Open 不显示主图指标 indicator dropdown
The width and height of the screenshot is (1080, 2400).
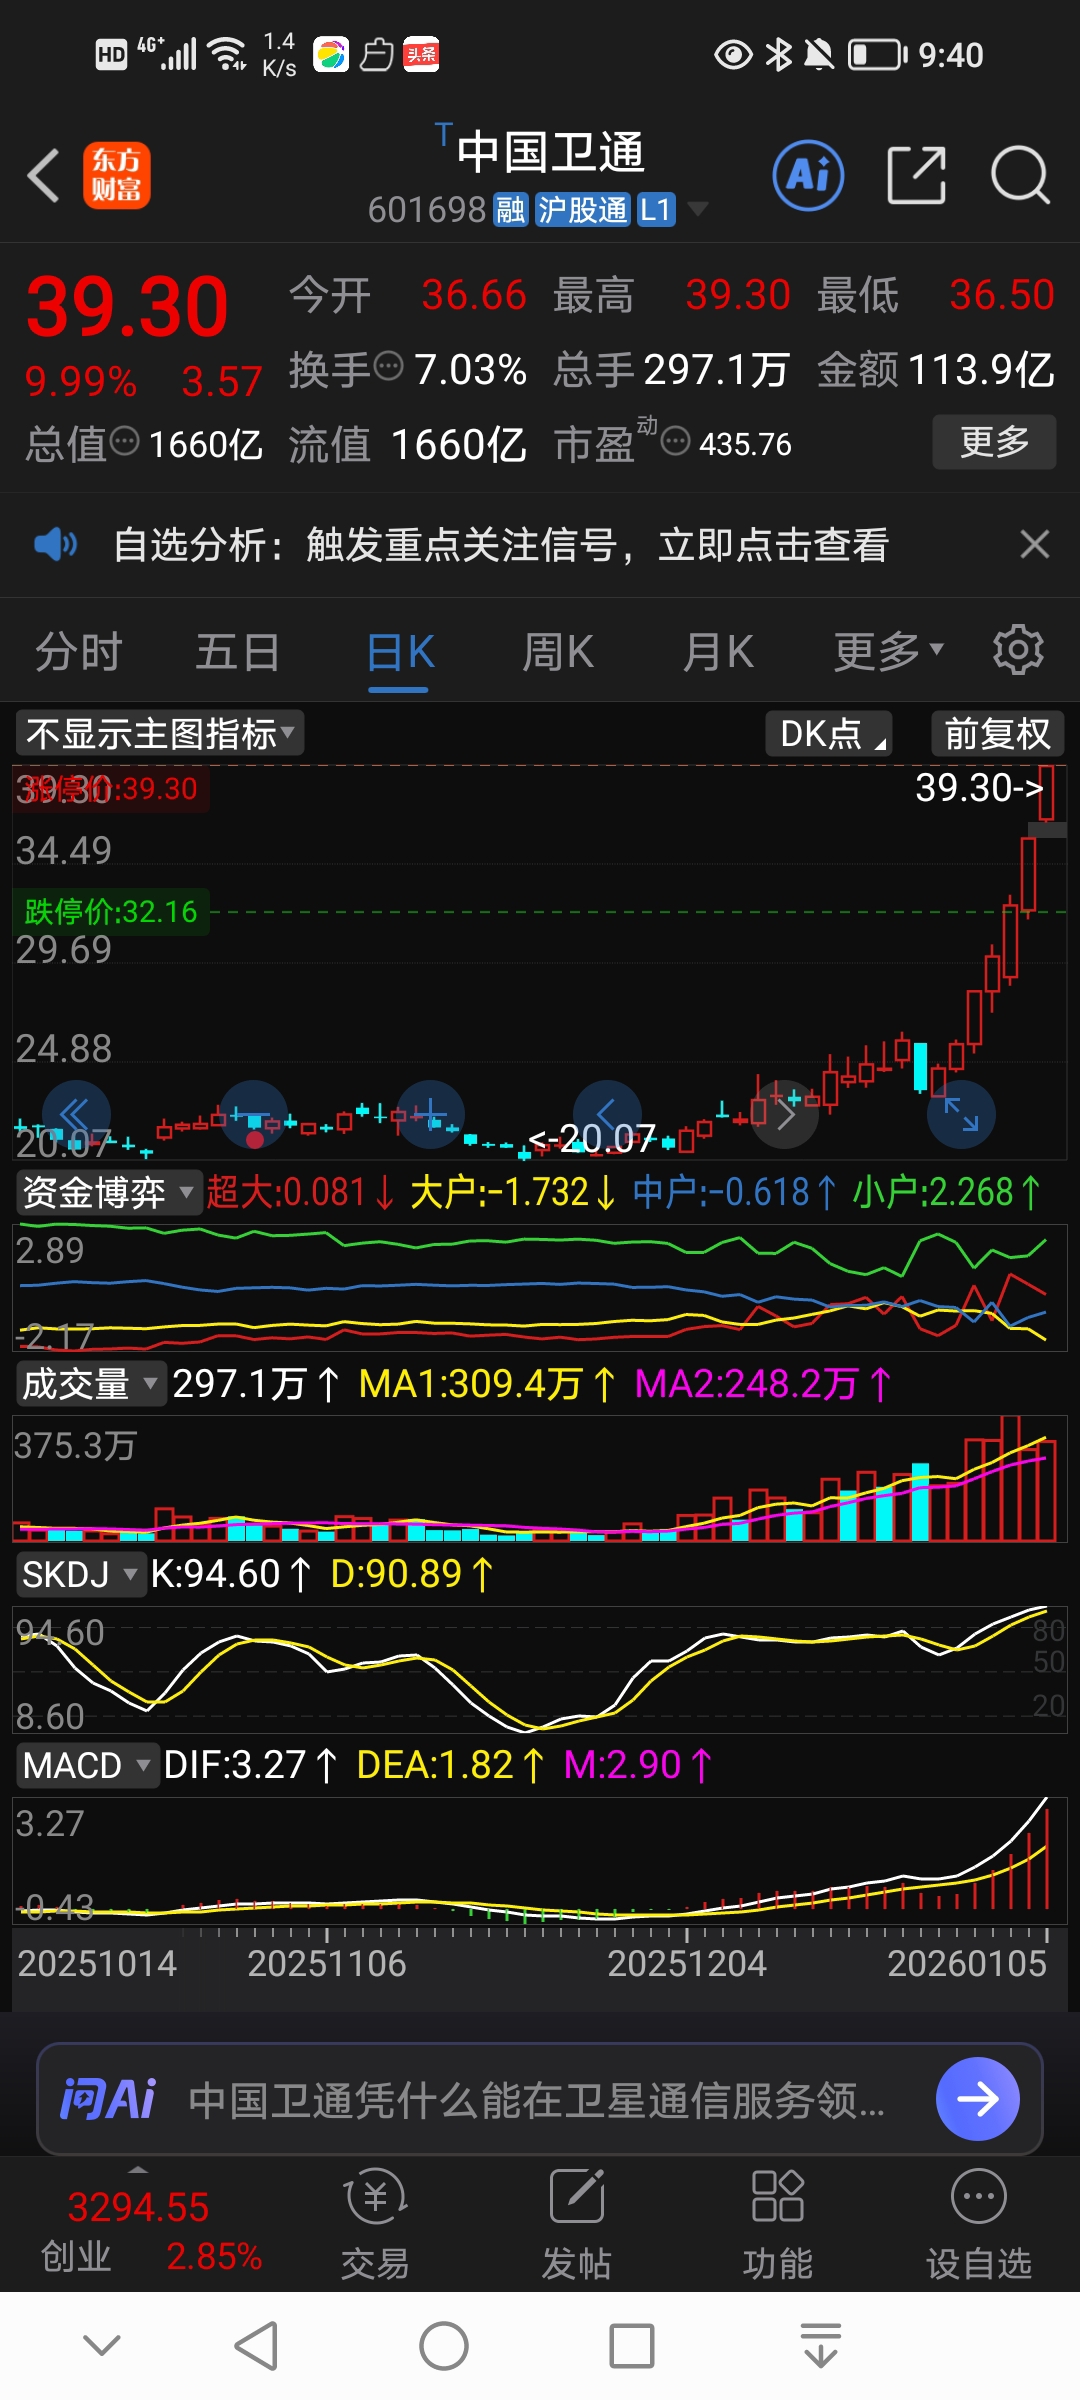[x=160, y=734]
